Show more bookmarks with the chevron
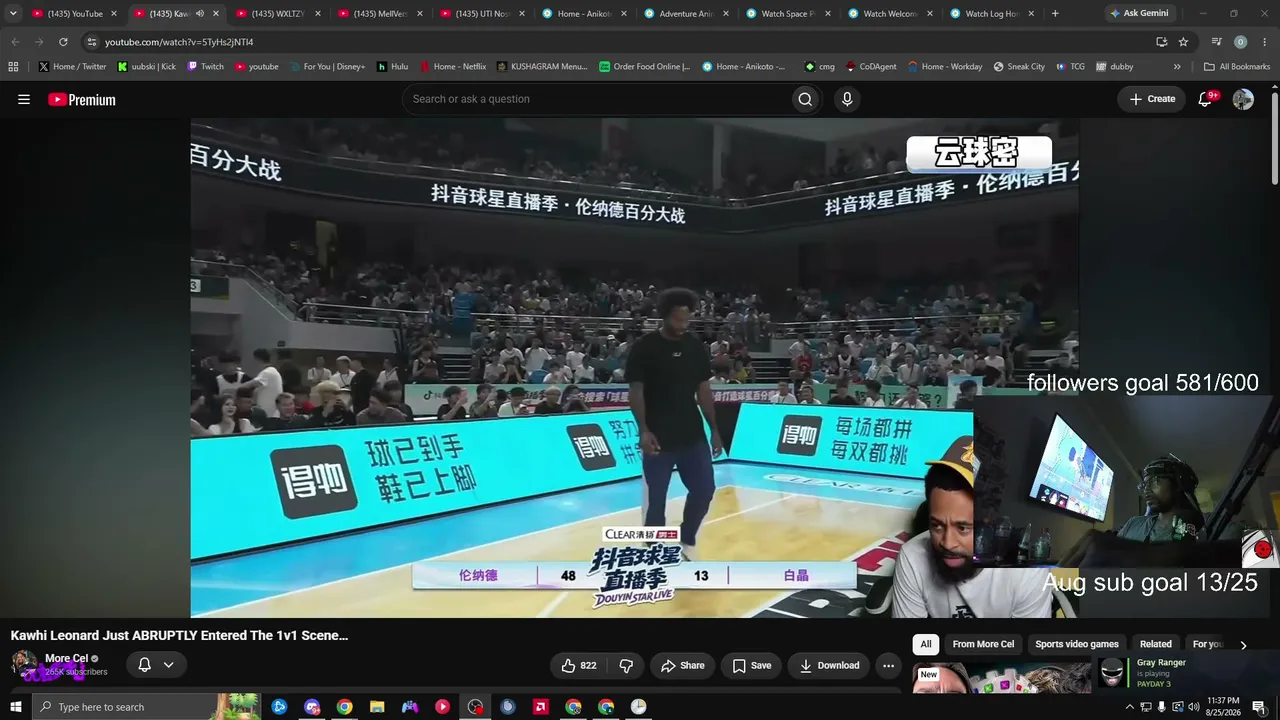Image resolution: width=1280 pixels, height=720 pixels. click(1177, 67)
